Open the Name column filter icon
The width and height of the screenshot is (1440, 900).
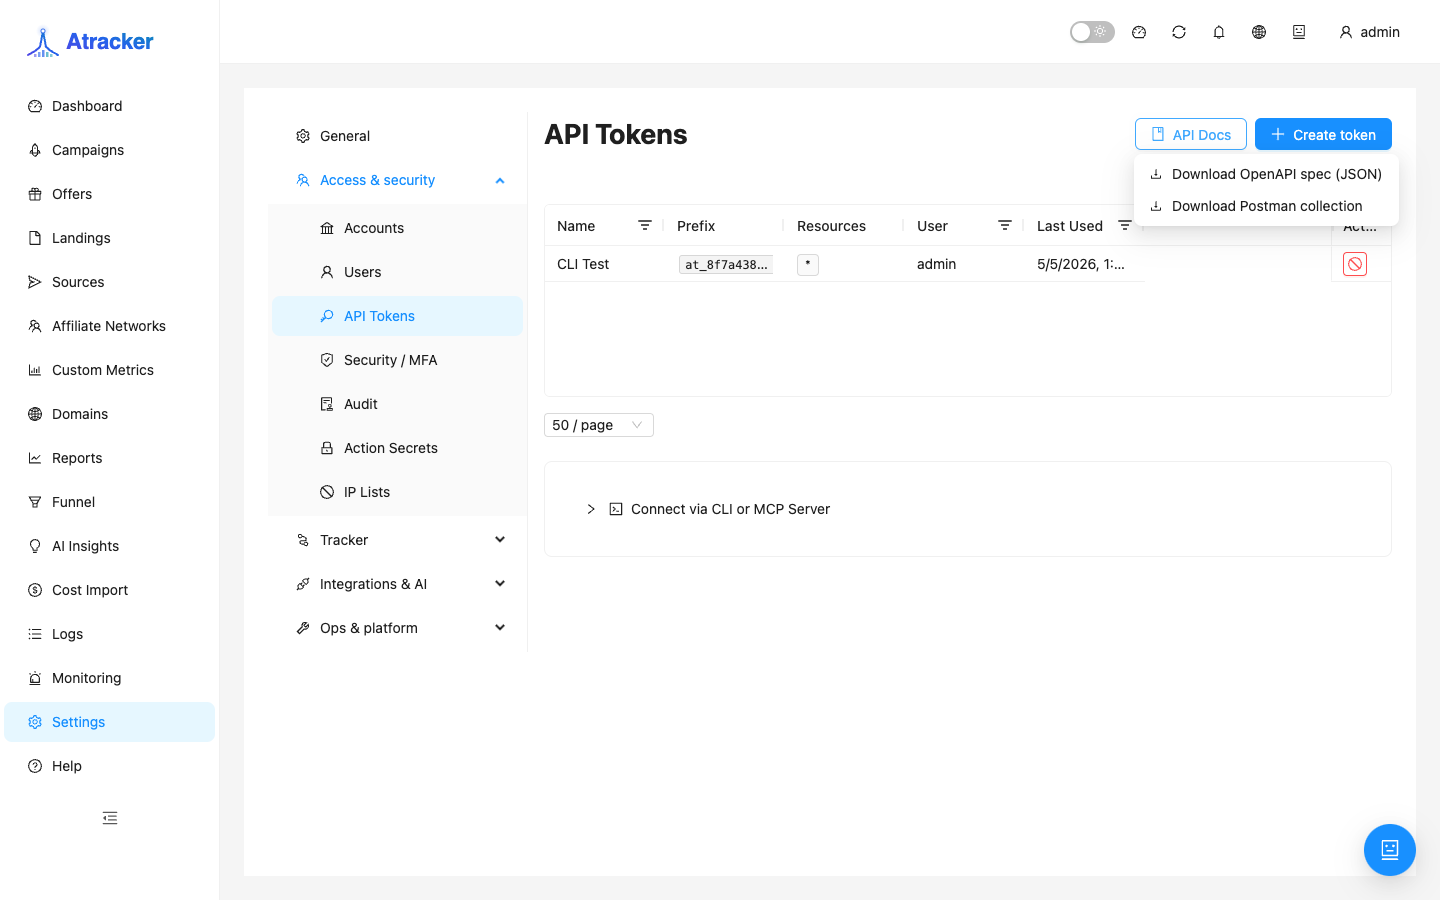pyautogui.click(x=645, y=226)
